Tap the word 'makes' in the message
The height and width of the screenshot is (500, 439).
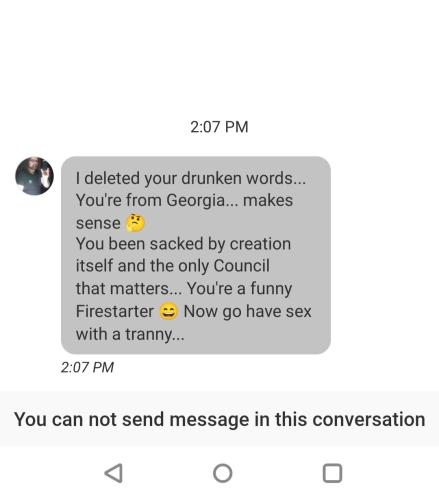point(268,201)
